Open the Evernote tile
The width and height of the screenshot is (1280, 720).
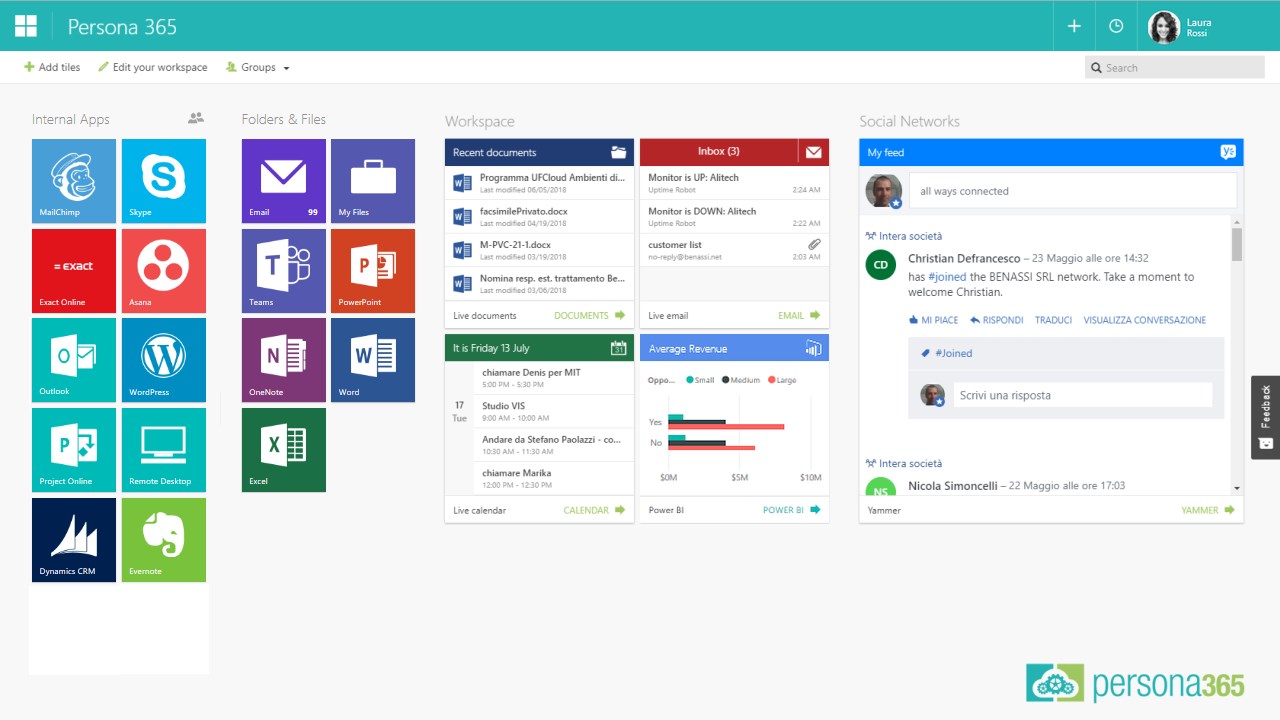[x=164, y=540]
